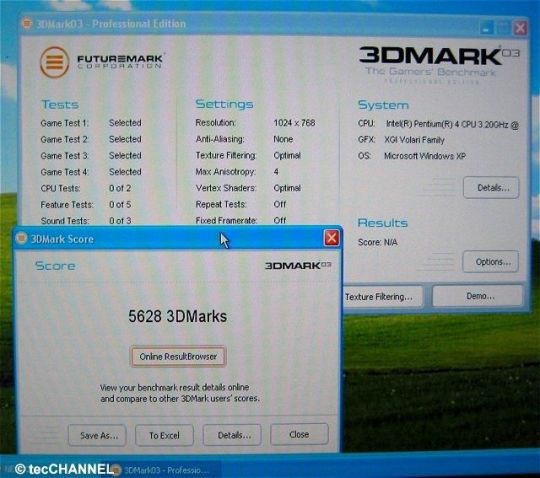
Task: Open Details... in the 3DMark Score dialog
Action: coord(232,435)
